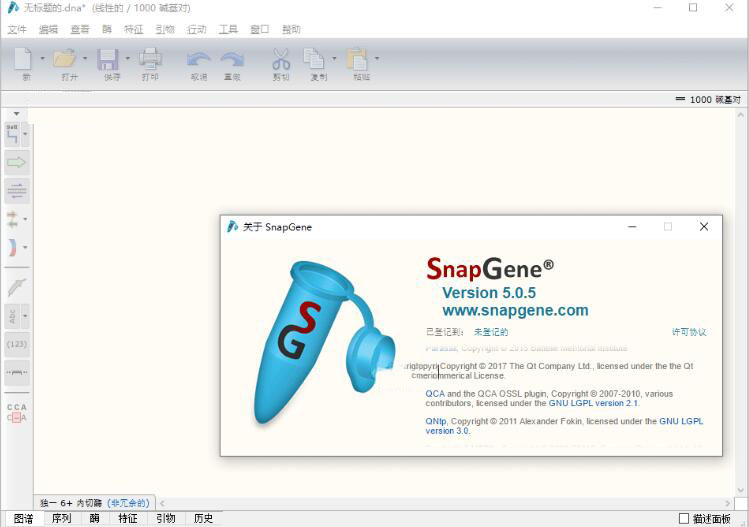
Task: Enable the 描述面板 checkbox
Action: point(684,519)
